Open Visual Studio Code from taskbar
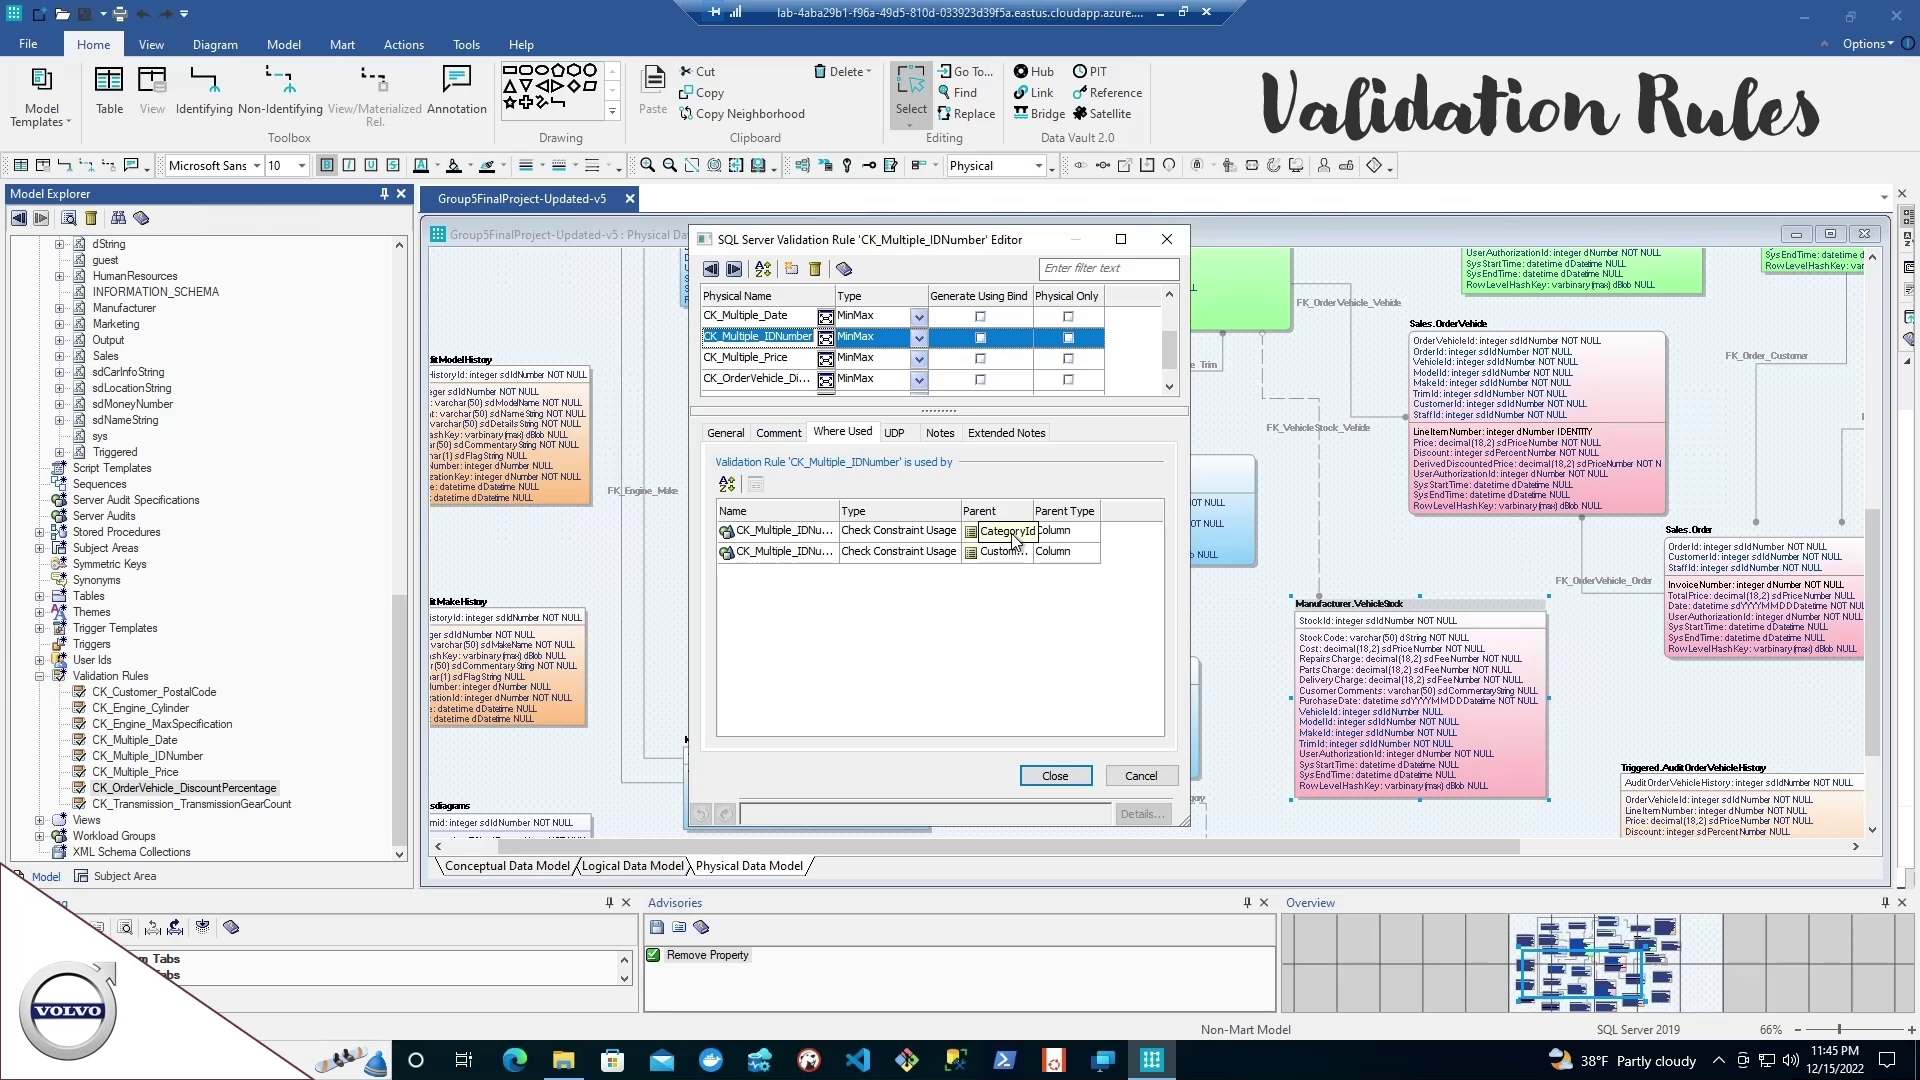 [857, 1060]
